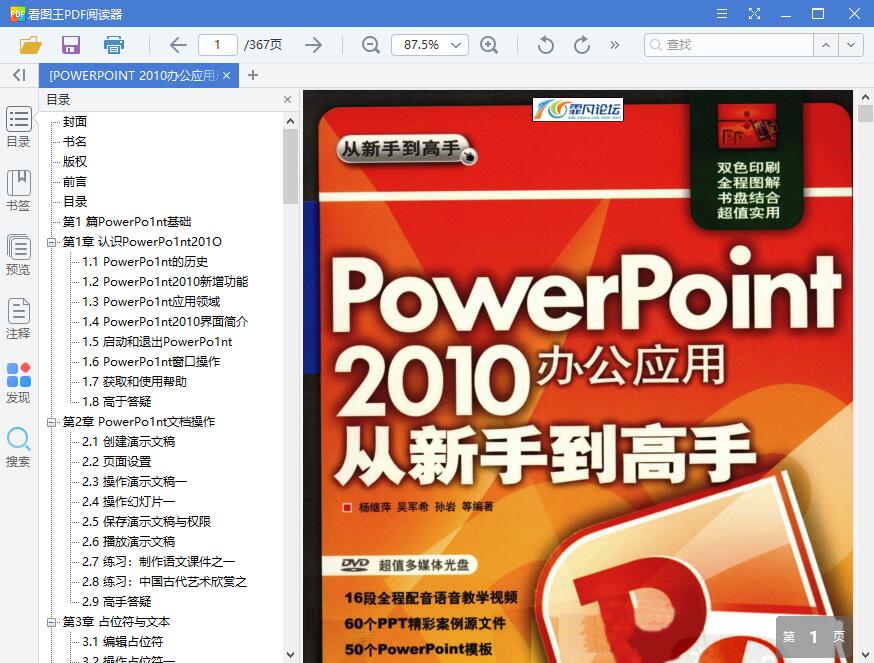Open section 1.3 PowerPoint应用领域
The height and width of the screenshot is (663, 874).
click(x=151, y=302)
